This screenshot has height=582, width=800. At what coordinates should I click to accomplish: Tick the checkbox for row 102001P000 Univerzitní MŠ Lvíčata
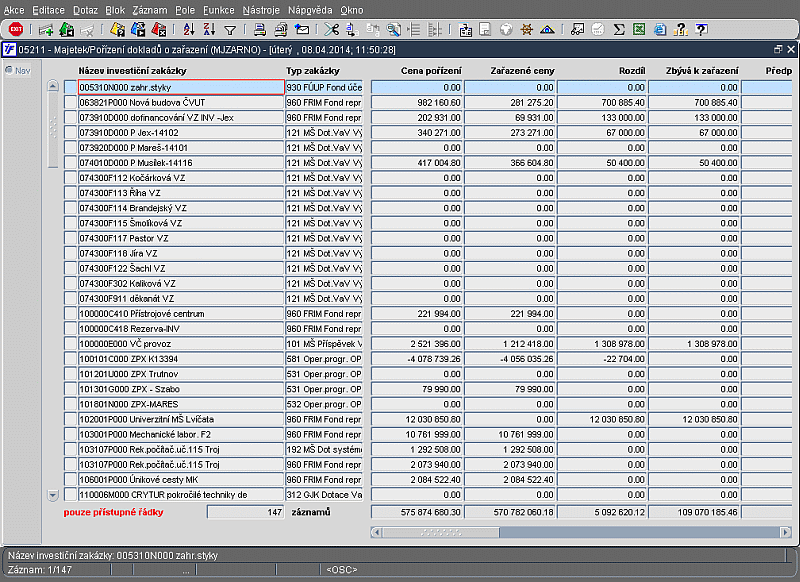coord(70,419)
